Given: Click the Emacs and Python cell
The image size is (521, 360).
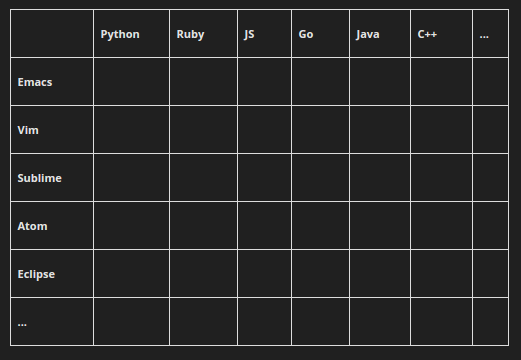Looking at the screenshot, I should click(x=131, y=82).
